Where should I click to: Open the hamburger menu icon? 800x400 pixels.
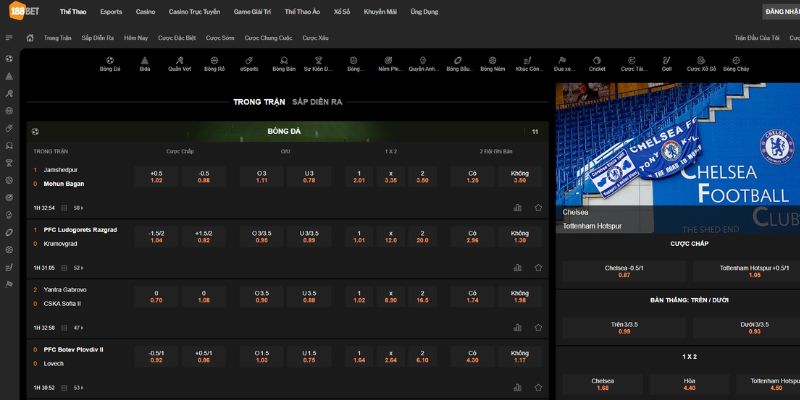coord(9,38)
